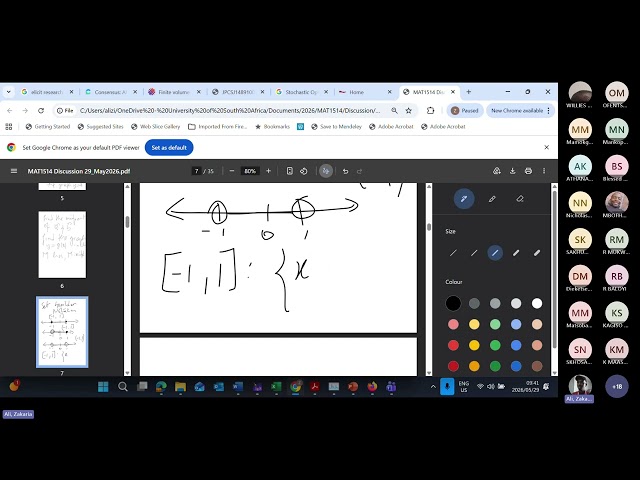This screenshot has height=480, width=640.
Task: Bookmark this page with the star
Action: (x=409, y=111)
